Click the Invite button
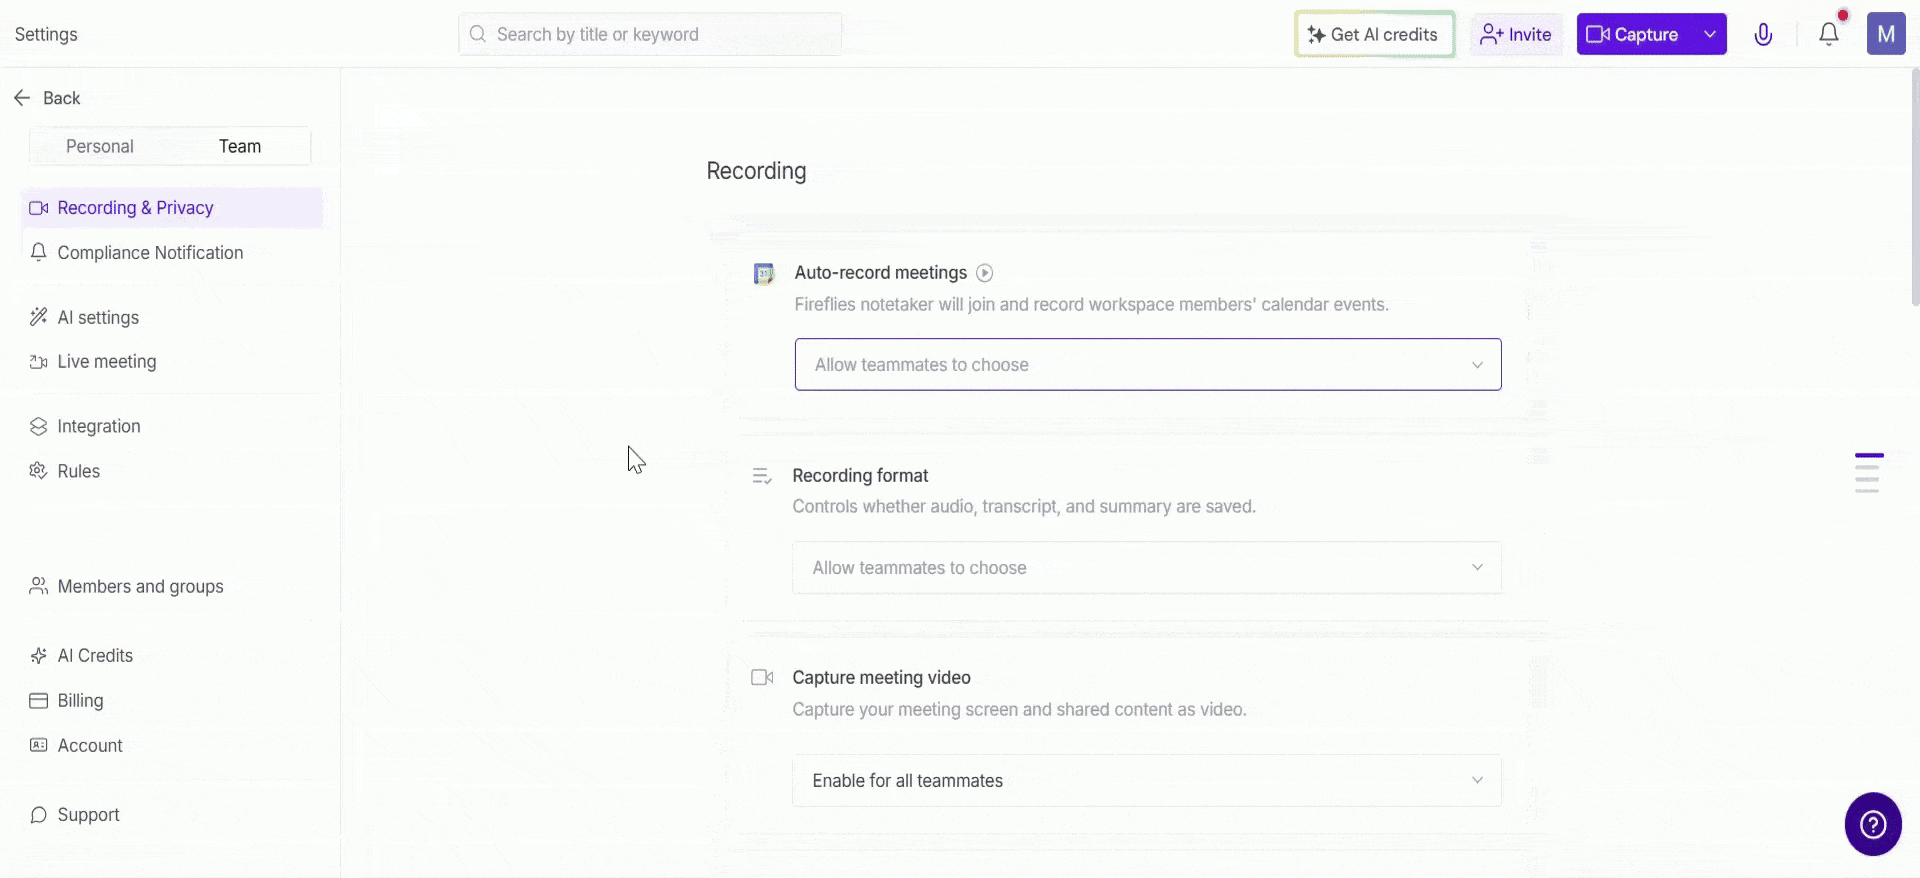Image resolution: width=1920 pixels, height=878 pixels. click(1516, 34)
